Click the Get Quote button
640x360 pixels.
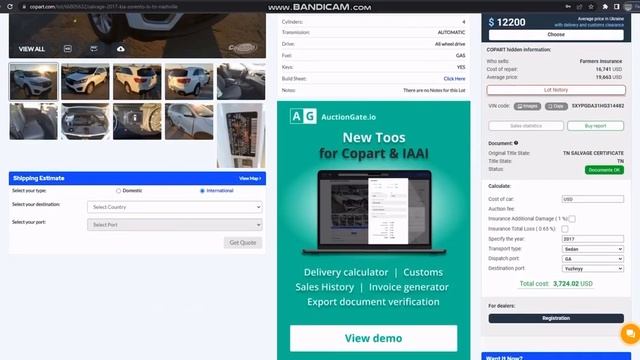click(243, 242)
